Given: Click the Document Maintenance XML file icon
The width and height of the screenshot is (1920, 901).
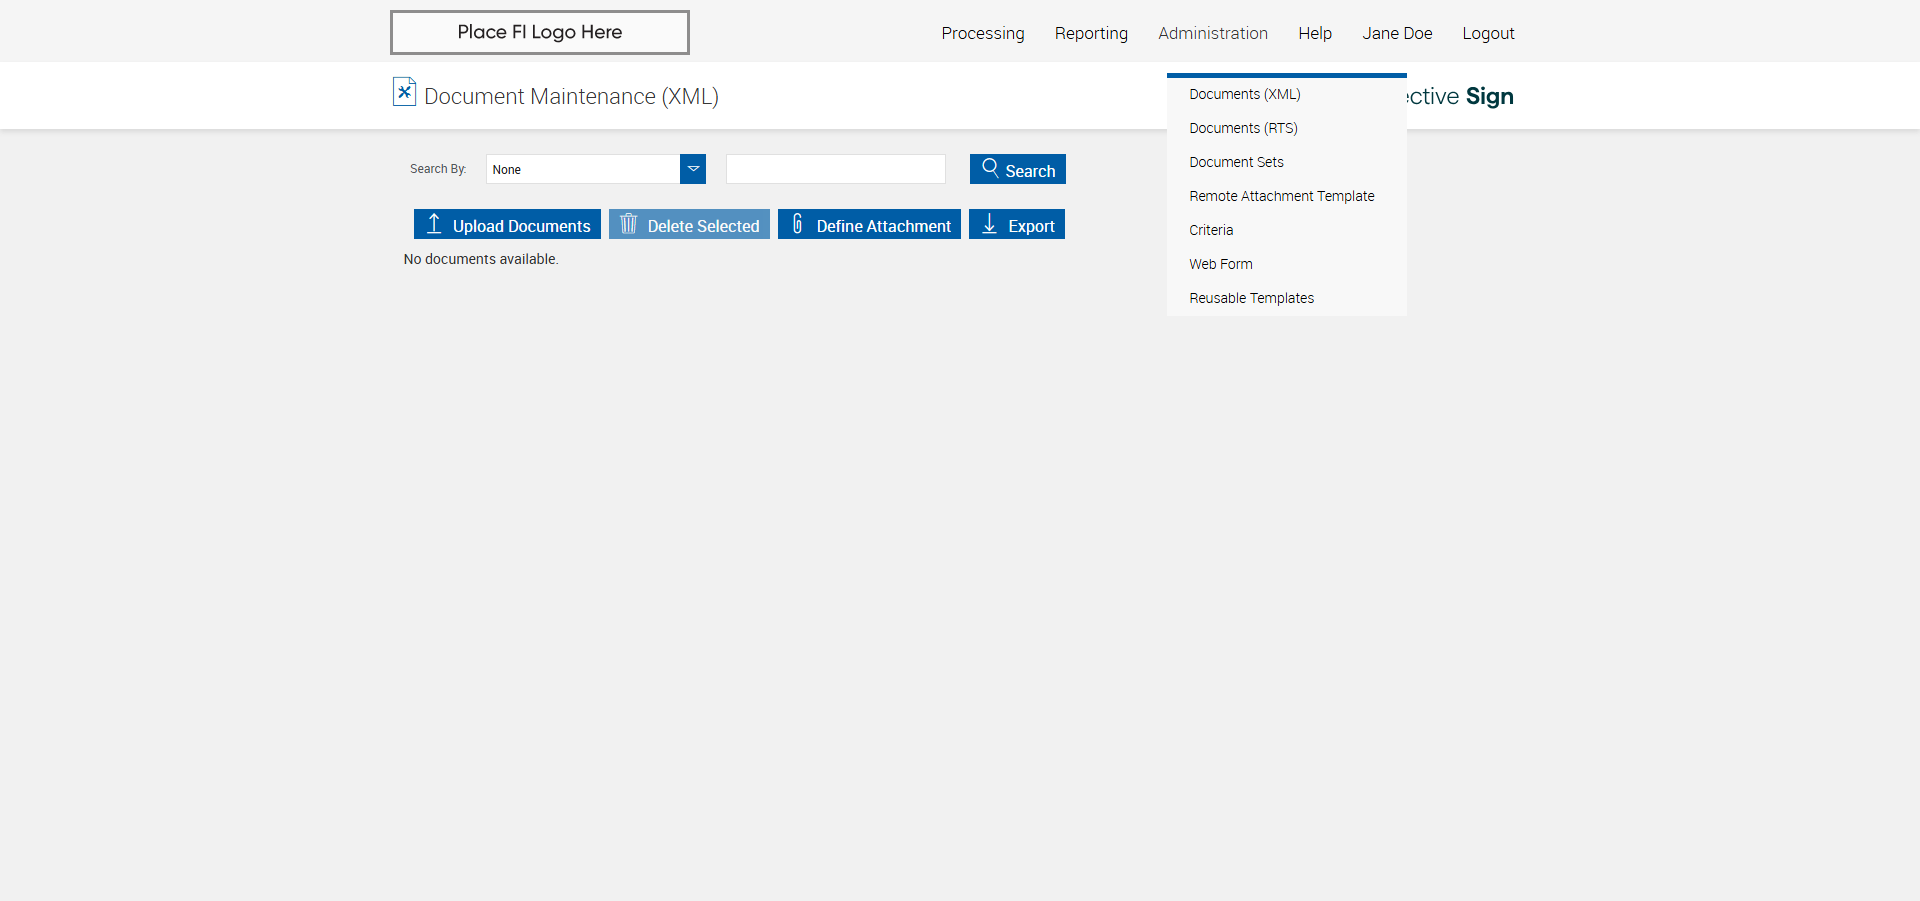Looking at the screenshot, I should pos(404,92).
